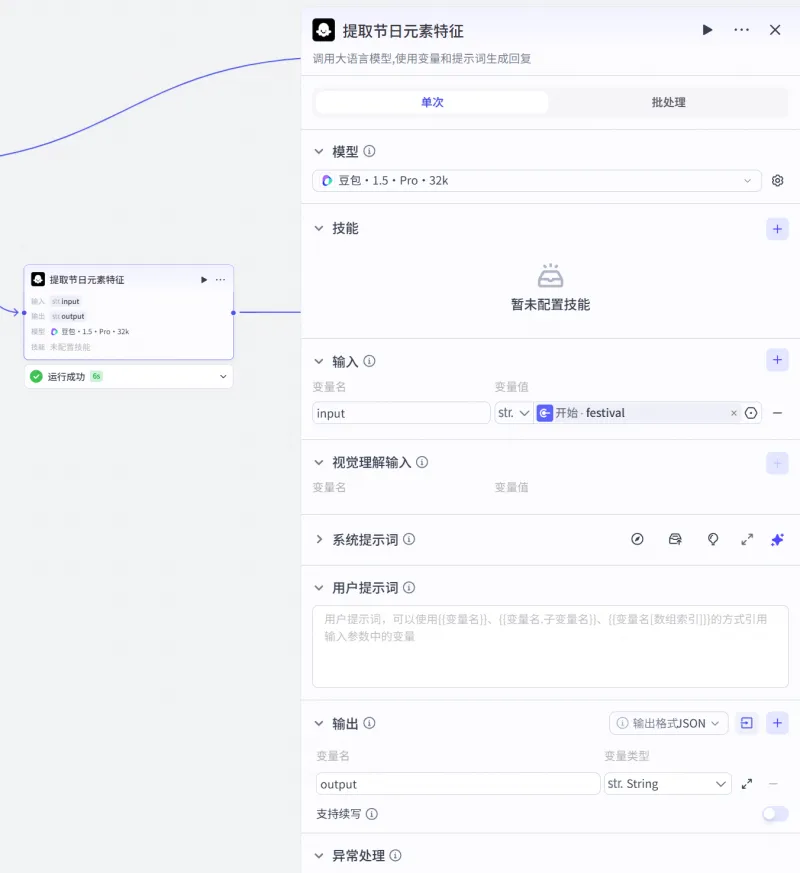Open the prompt library compass icon
Viewport: 800px width, 873px height.
pos(637,539)
